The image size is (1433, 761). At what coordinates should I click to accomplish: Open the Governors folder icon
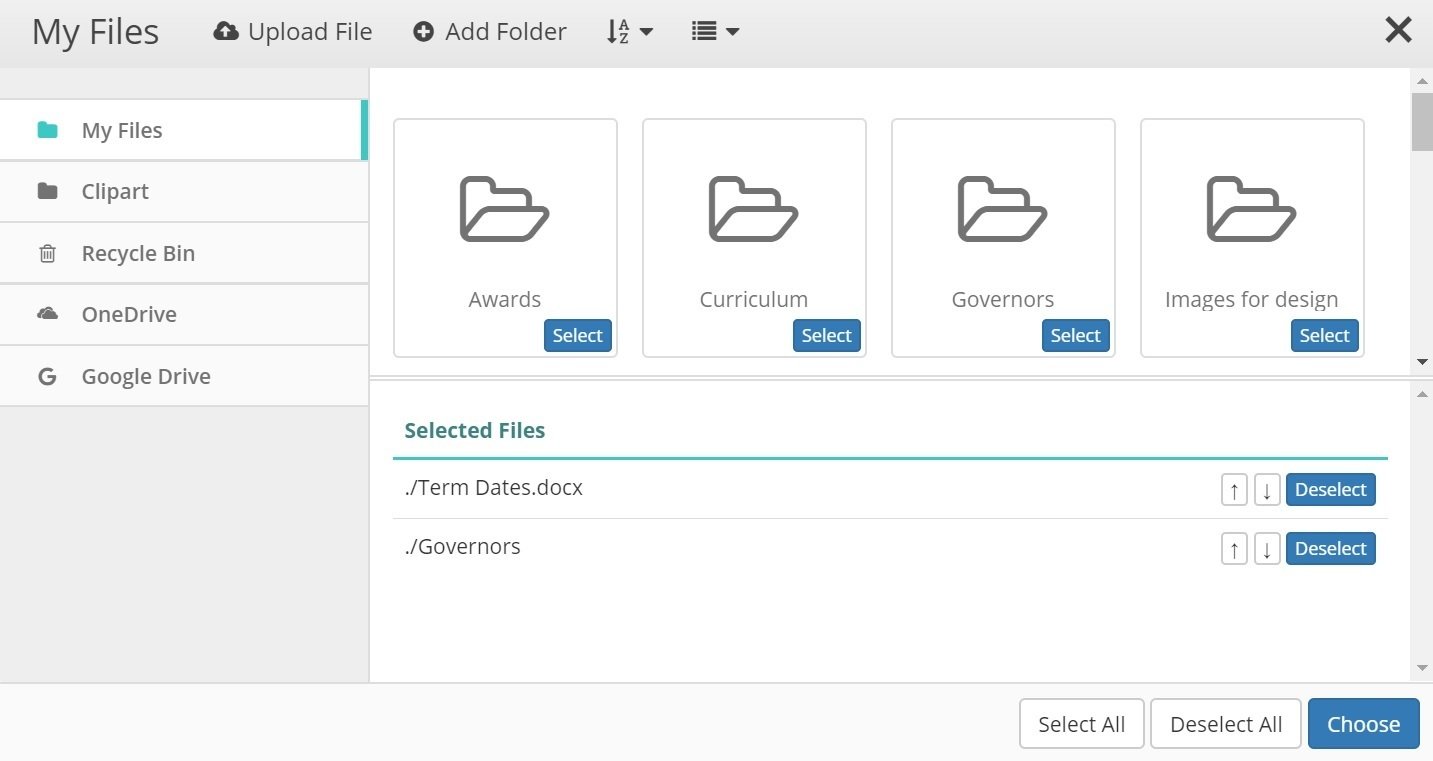1002,209
